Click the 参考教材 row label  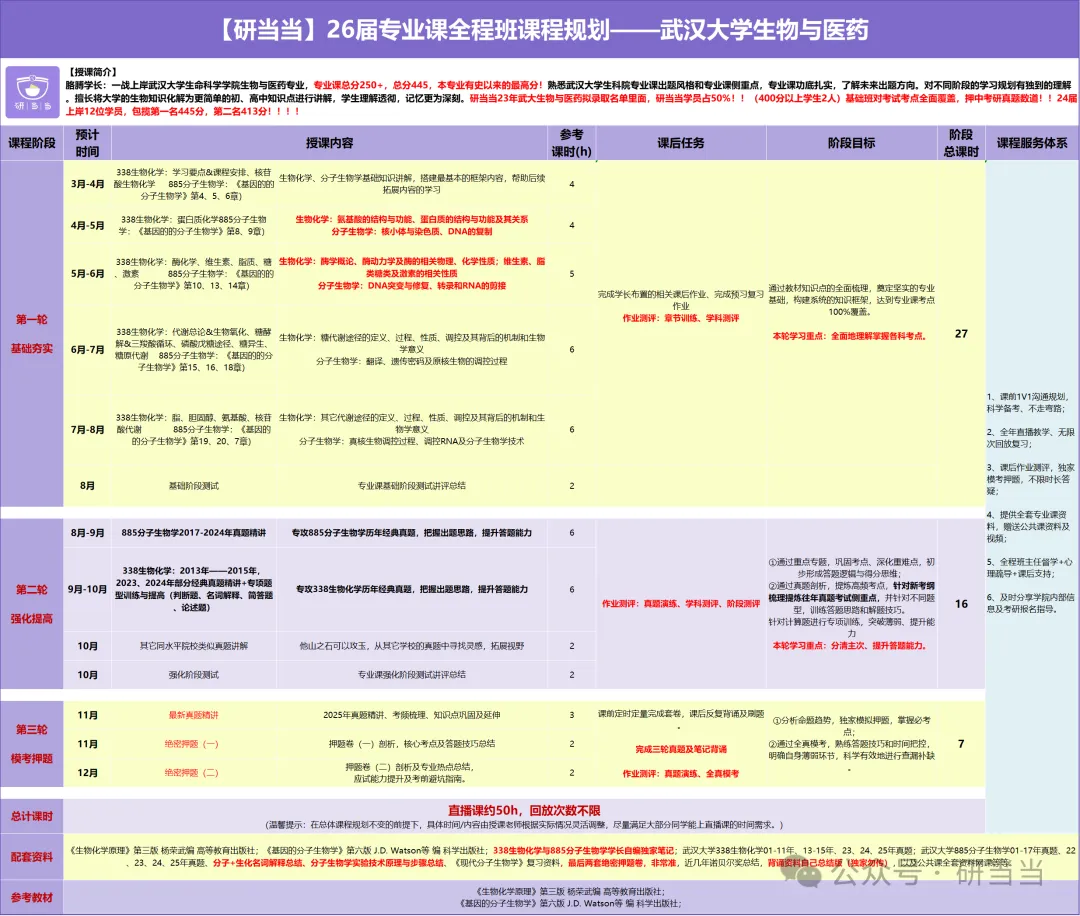coord(32,897)
